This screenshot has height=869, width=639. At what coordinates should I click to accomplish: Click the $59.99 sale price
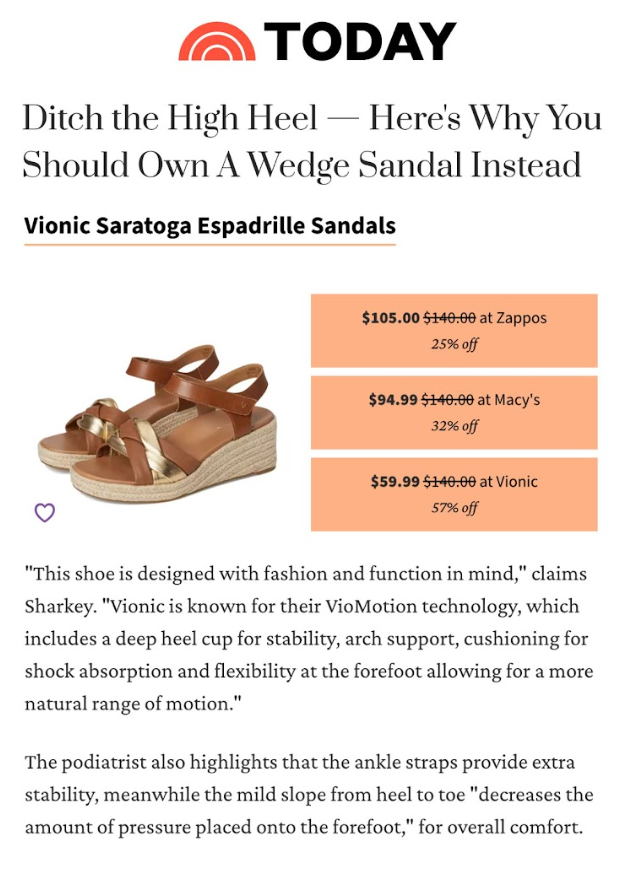click(x=395, y=482)
